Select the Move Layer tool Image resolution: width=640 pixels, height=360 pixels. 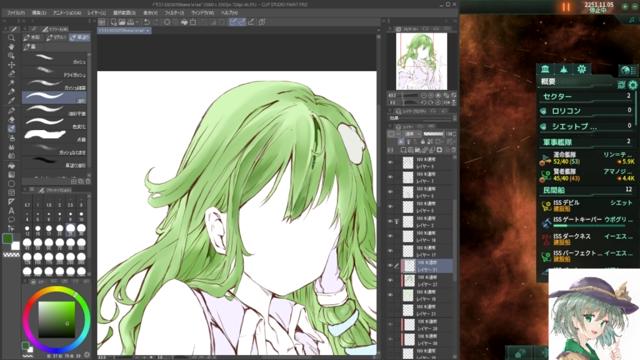[11, 65]
